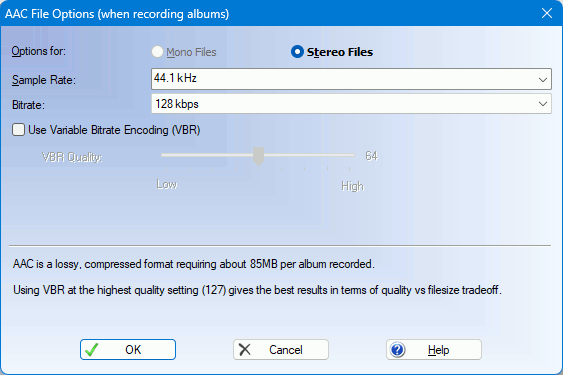
Task: Click the VBR highest quality setting note
Action: tap(257, 290)
